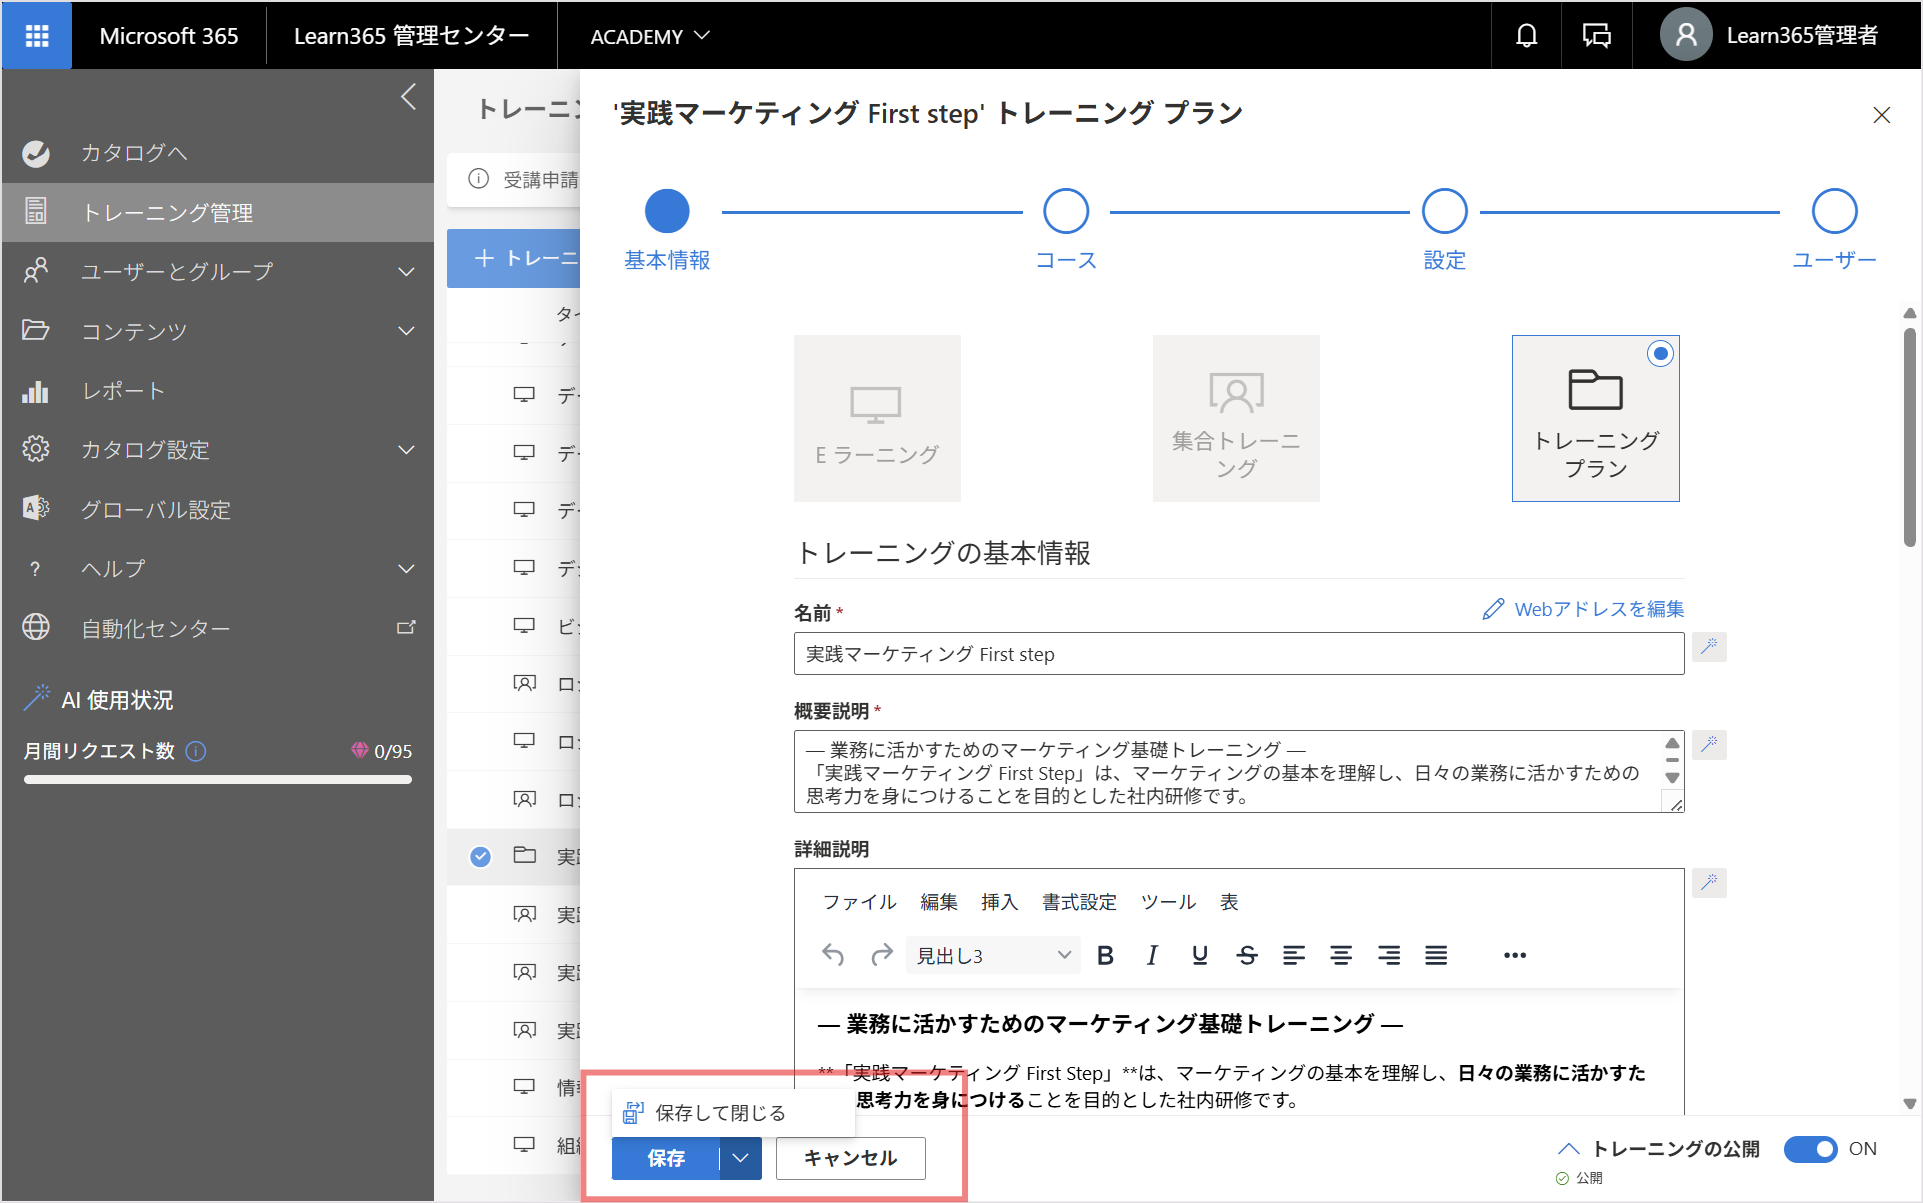1923x1203 pixels.
Task: Click AI wand next to 詳細説明 editor
Action: pyautogui.click(x=1709, y=883)
